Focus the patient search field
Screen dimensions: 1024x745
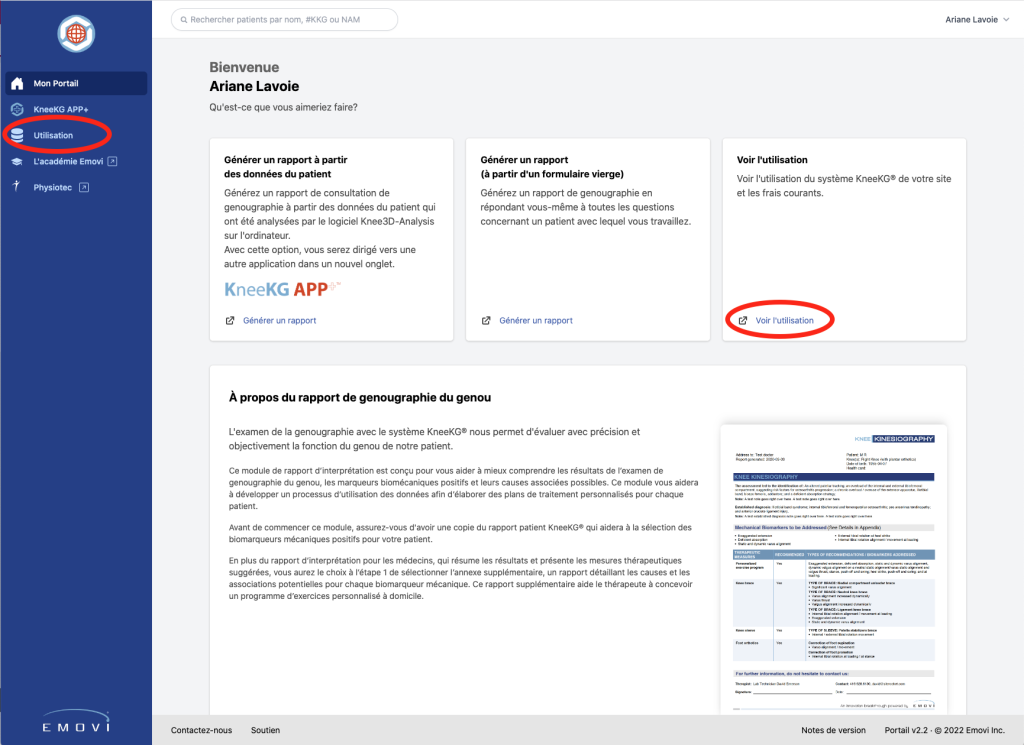(x=284, y=20)
